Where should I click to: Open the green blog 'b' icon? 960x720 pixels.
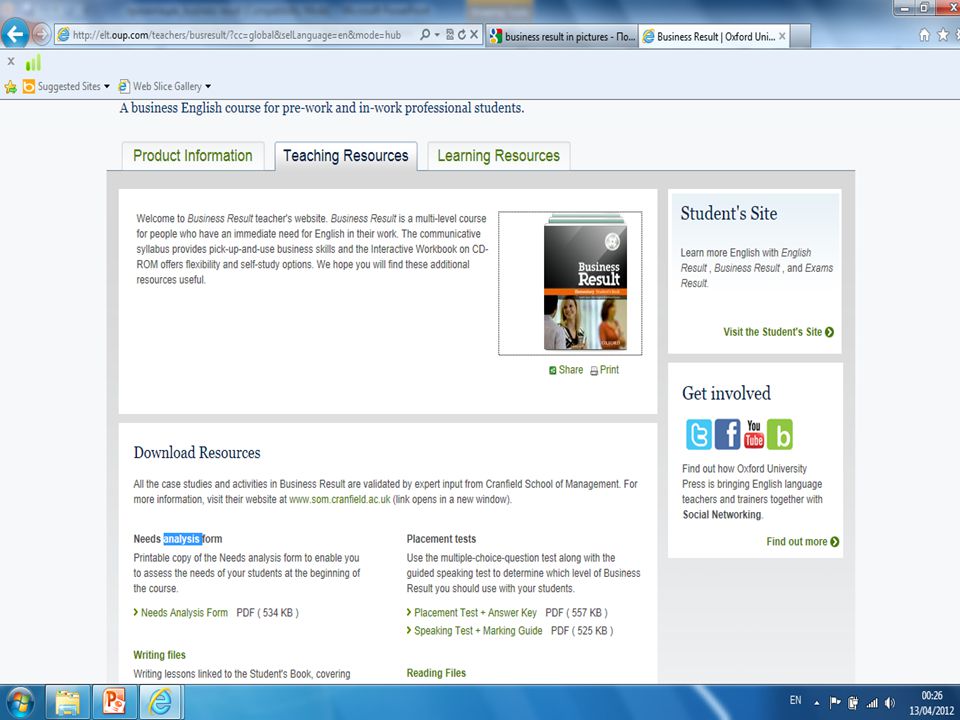click(x=780, y=434)
